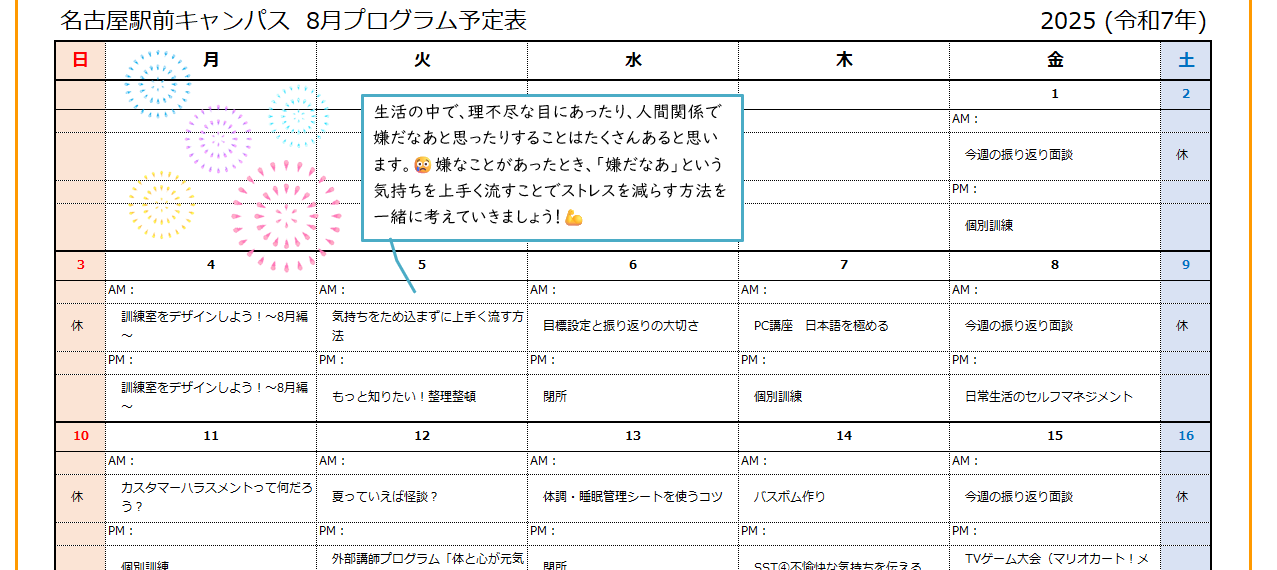The image size is (1277, 570).
Task: Select 目標設定と振り返りの大切さ entry
Action: pos(620,326)
